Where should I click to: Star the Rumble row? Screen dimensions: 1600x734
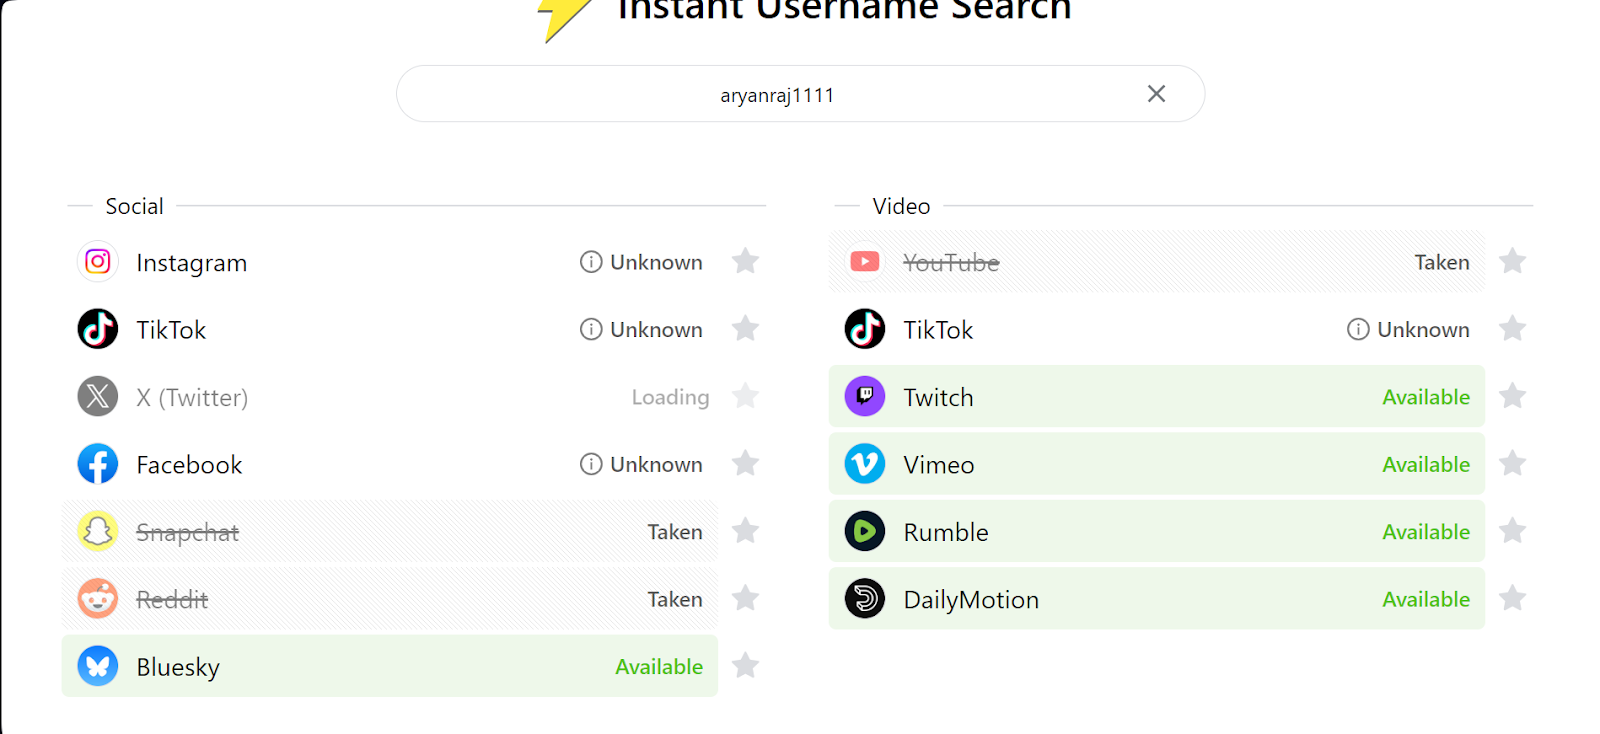(x=1512, y=531)
